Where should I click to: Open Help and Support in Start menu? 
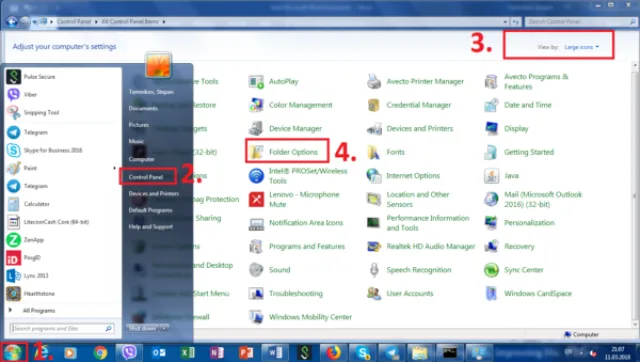click(x=151, y=227)
